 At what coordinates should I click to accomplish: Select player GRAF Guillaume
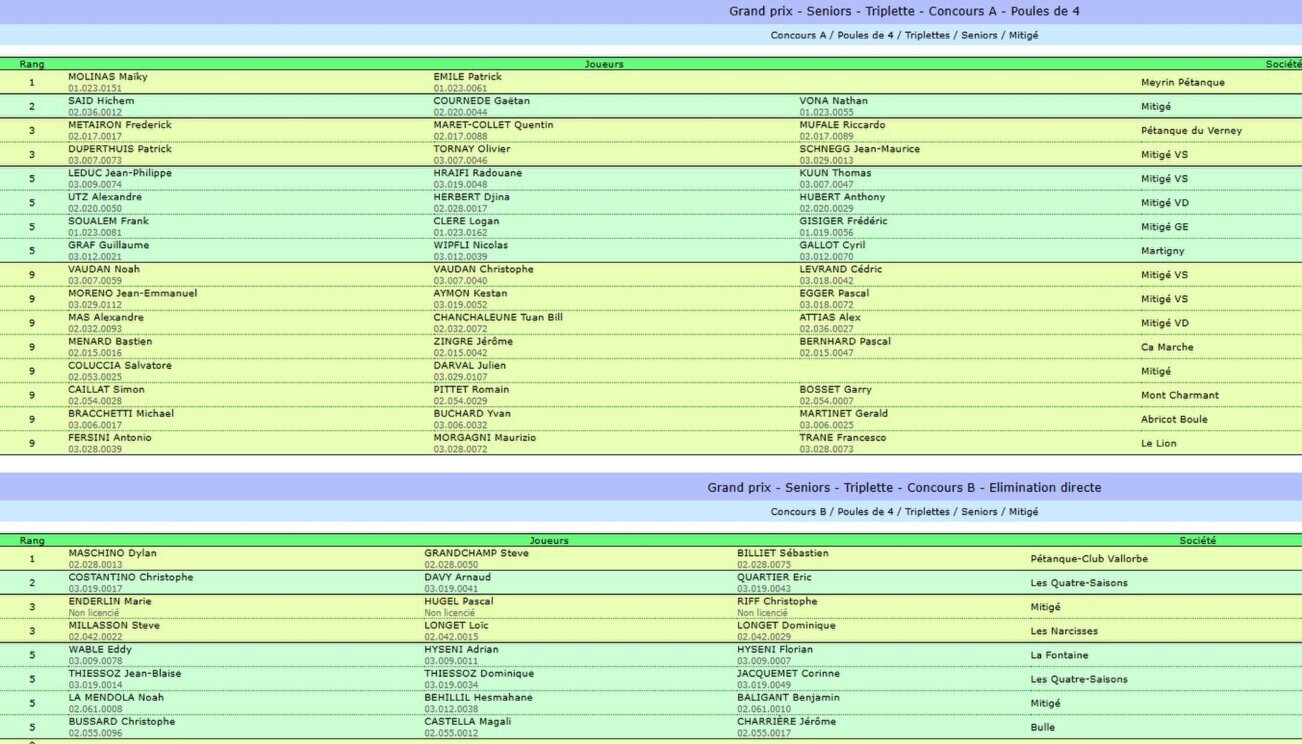coord(108,245)
